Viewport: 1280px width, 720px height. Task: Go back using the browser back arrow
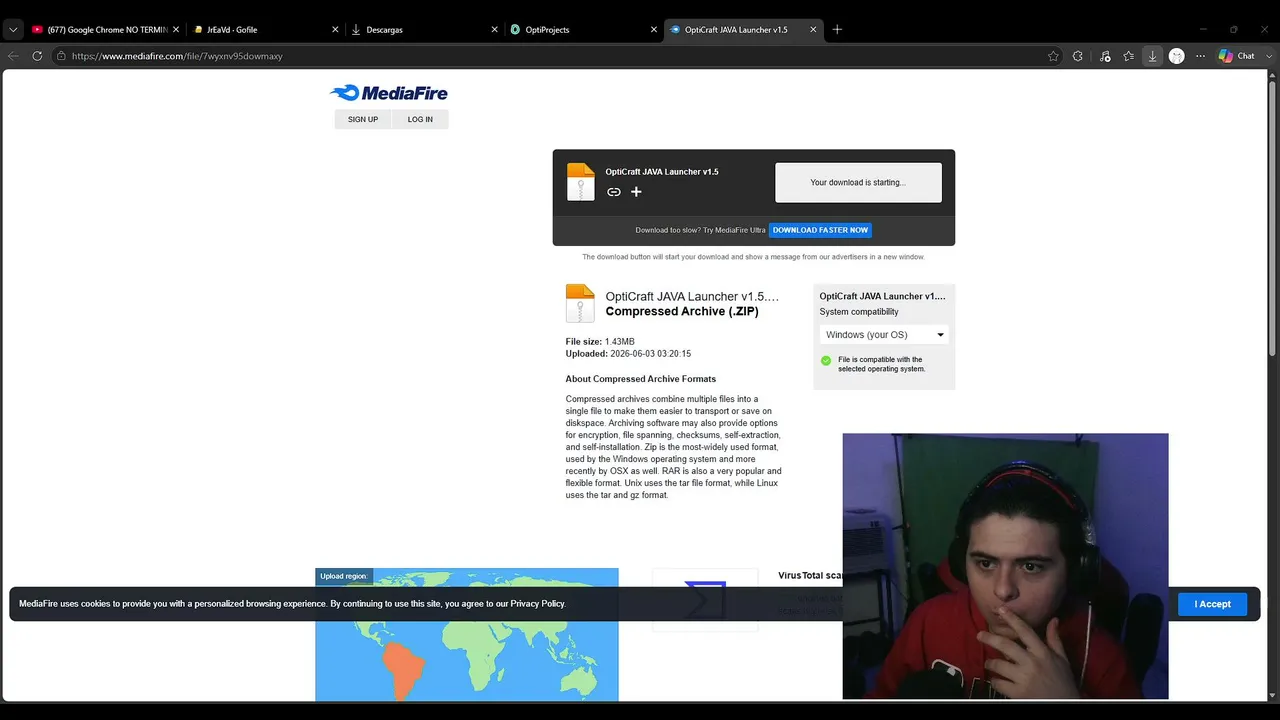14,56
